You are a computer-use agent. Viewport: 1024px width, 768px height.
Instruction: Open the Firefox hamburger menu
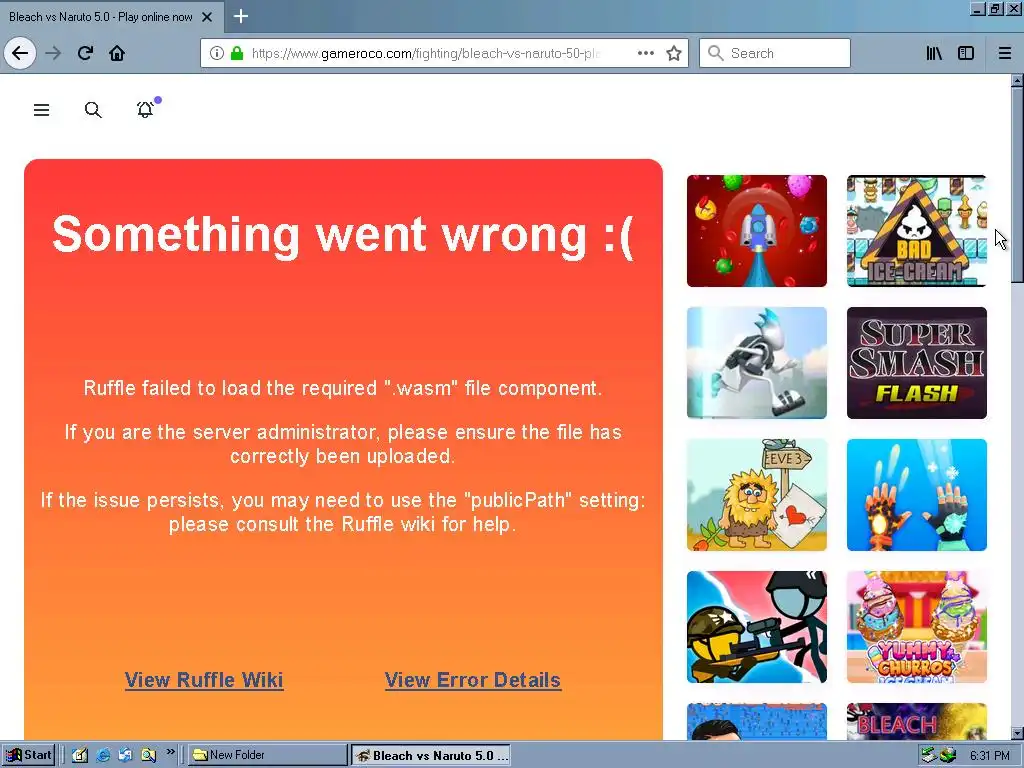[x=1004, y=53]
